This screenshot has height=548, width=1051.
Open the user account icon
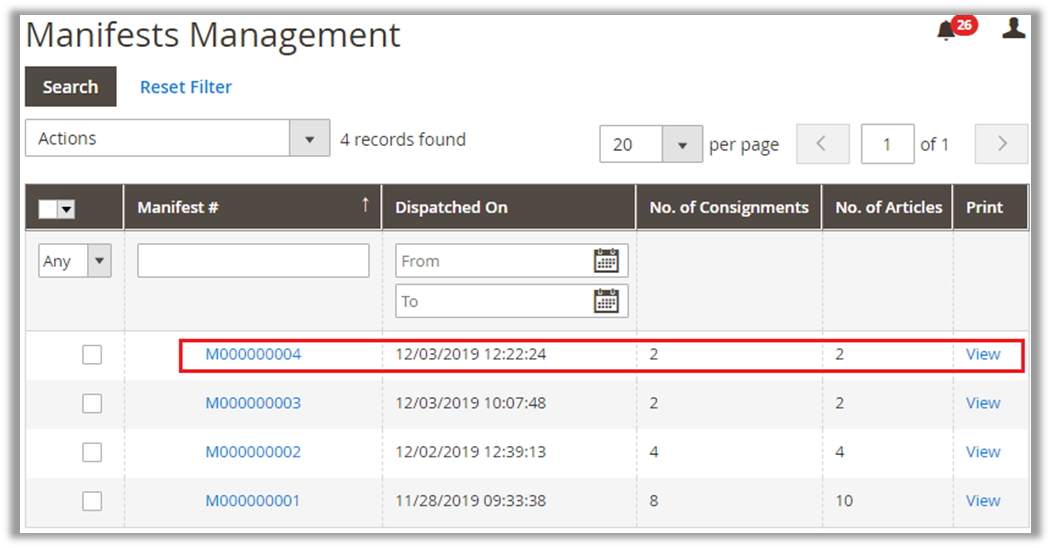click(1013, 28)
